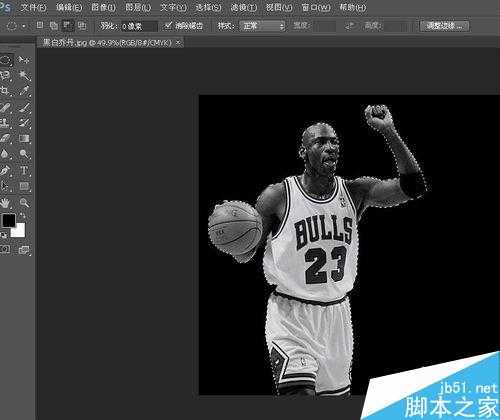Select the Lasso tool

[5, 76]
